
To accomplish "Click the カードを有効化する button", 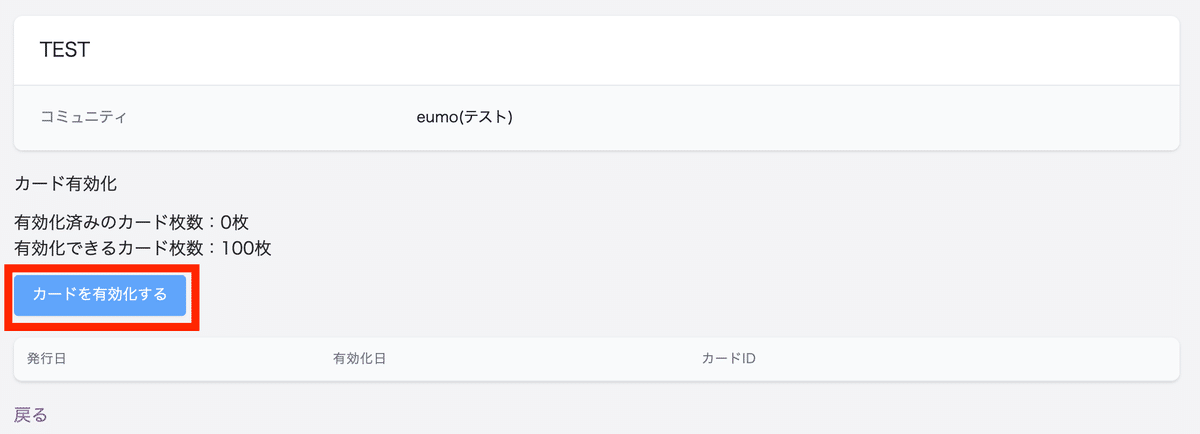I will [x=100, y=295].
